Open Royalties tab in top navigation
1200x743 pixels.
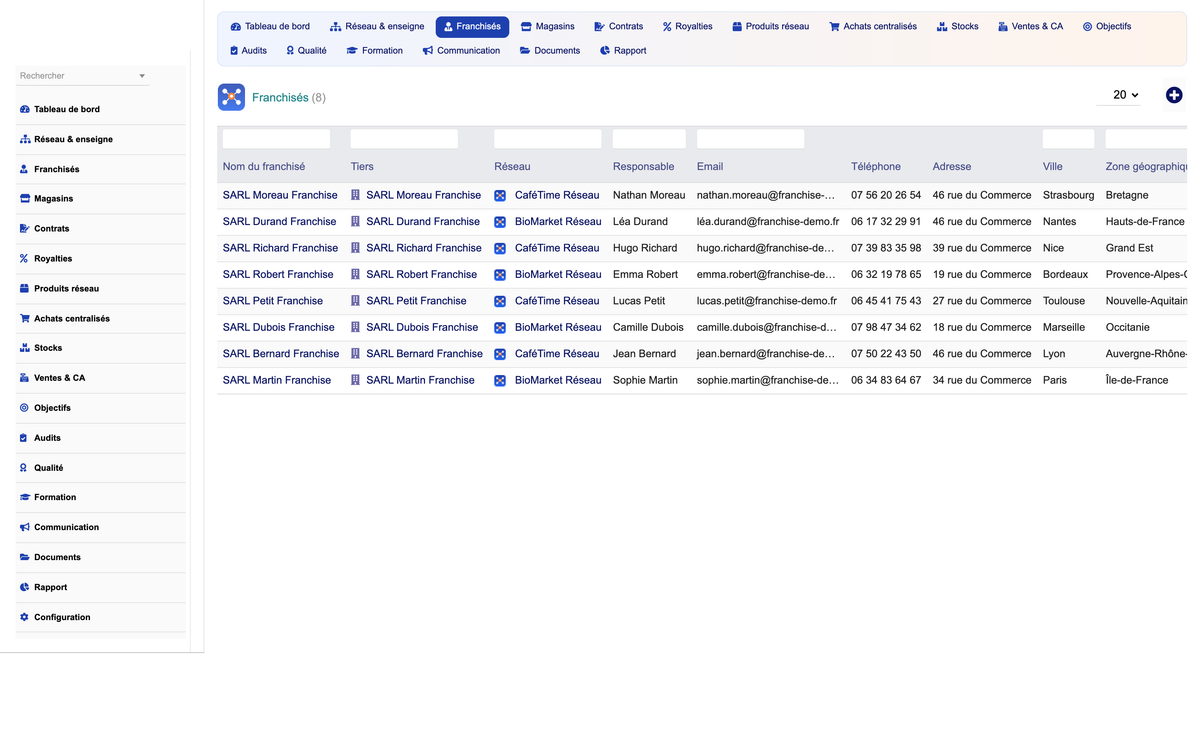pos(687,26)
